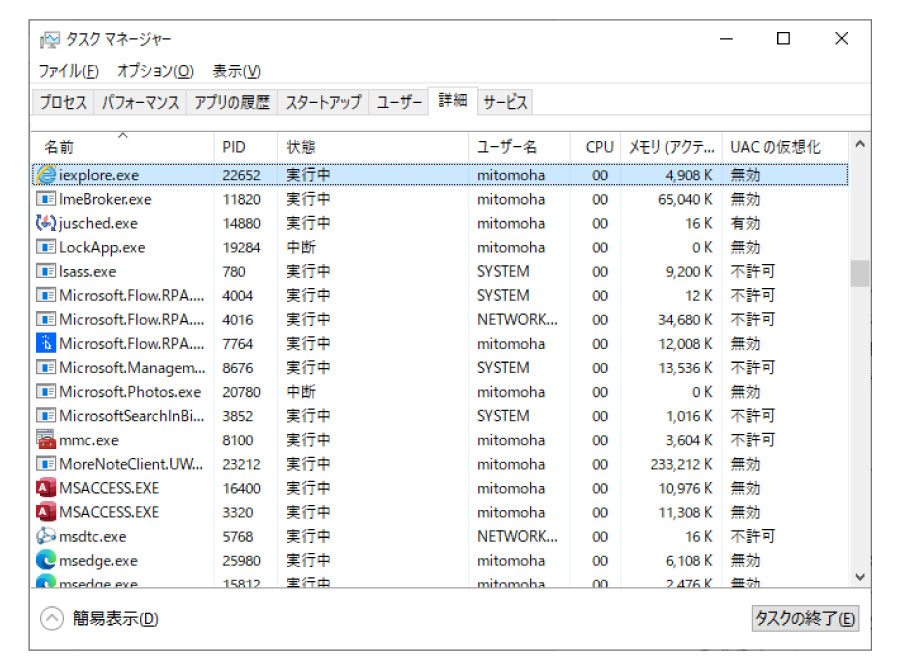Select the mmc.exe process name

tap(89, 440)
